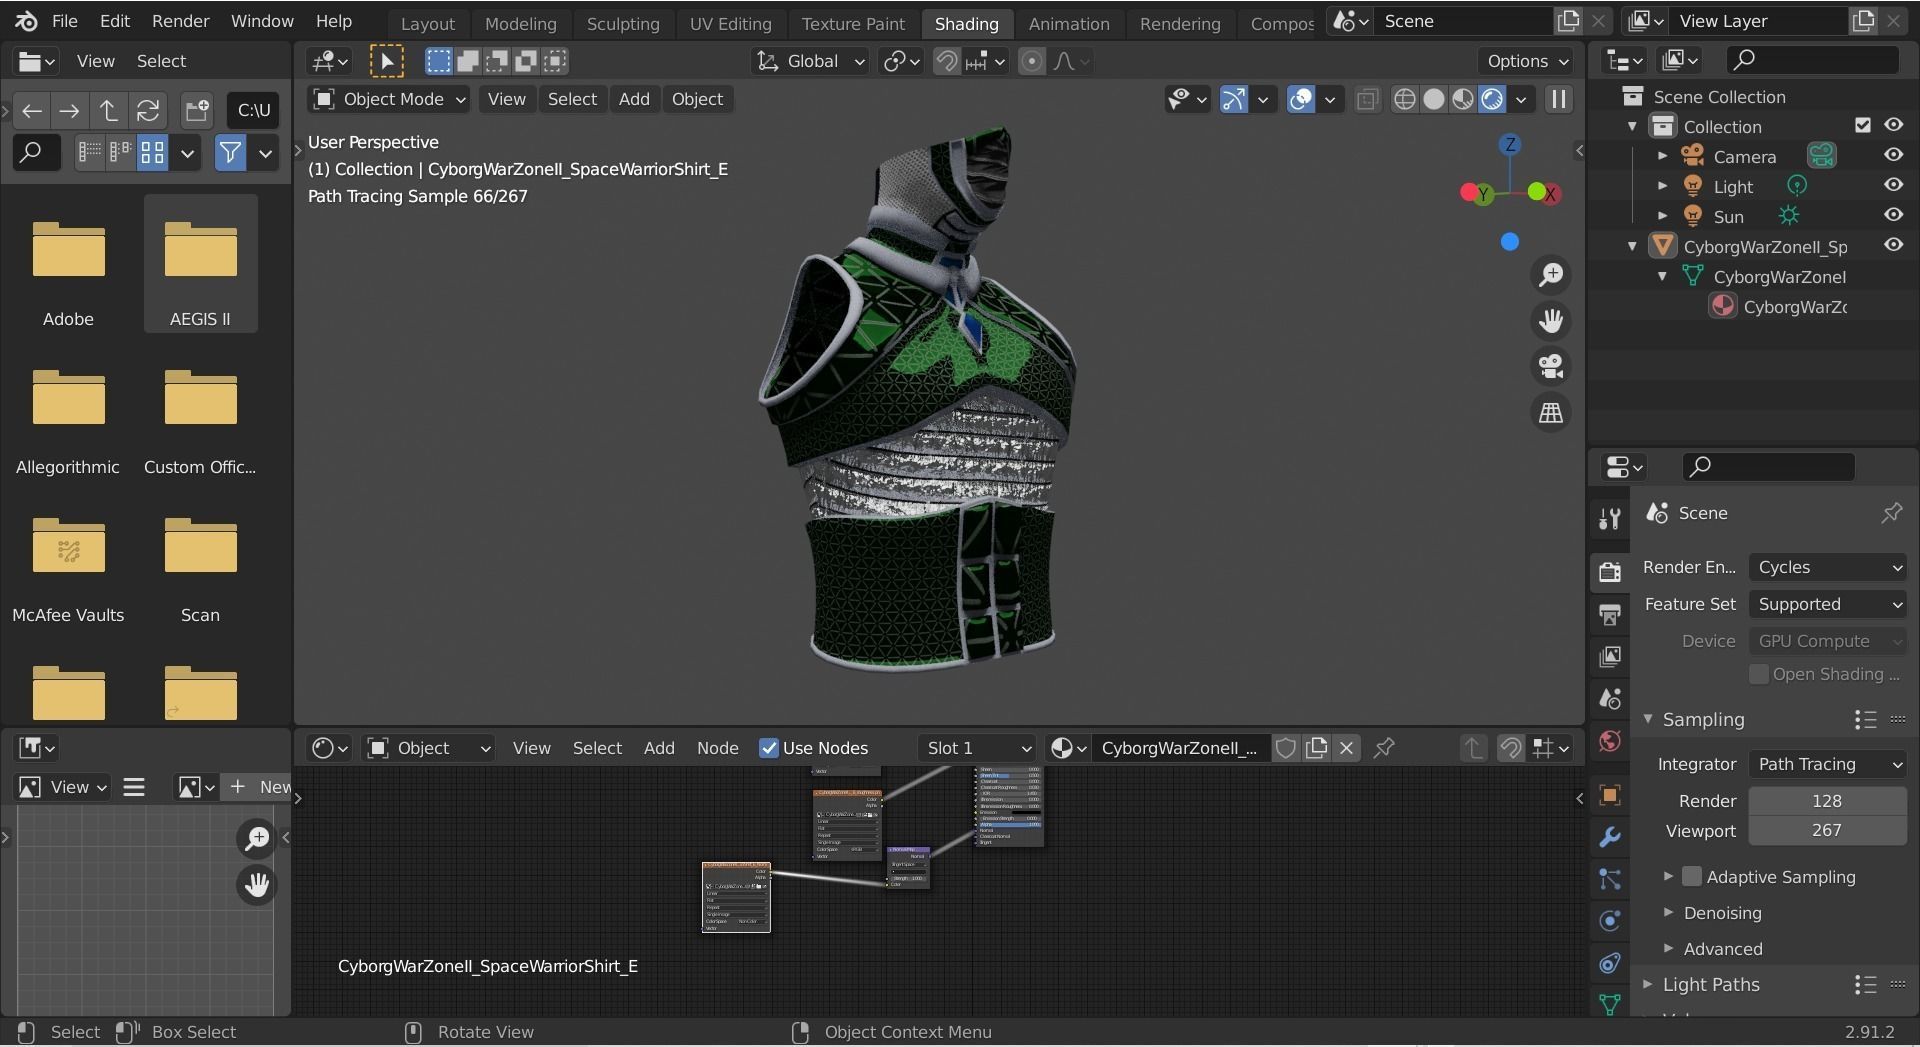This screenshot has height=1047, width=1920.
Task: Open the File menu
Action: point(64,21)
